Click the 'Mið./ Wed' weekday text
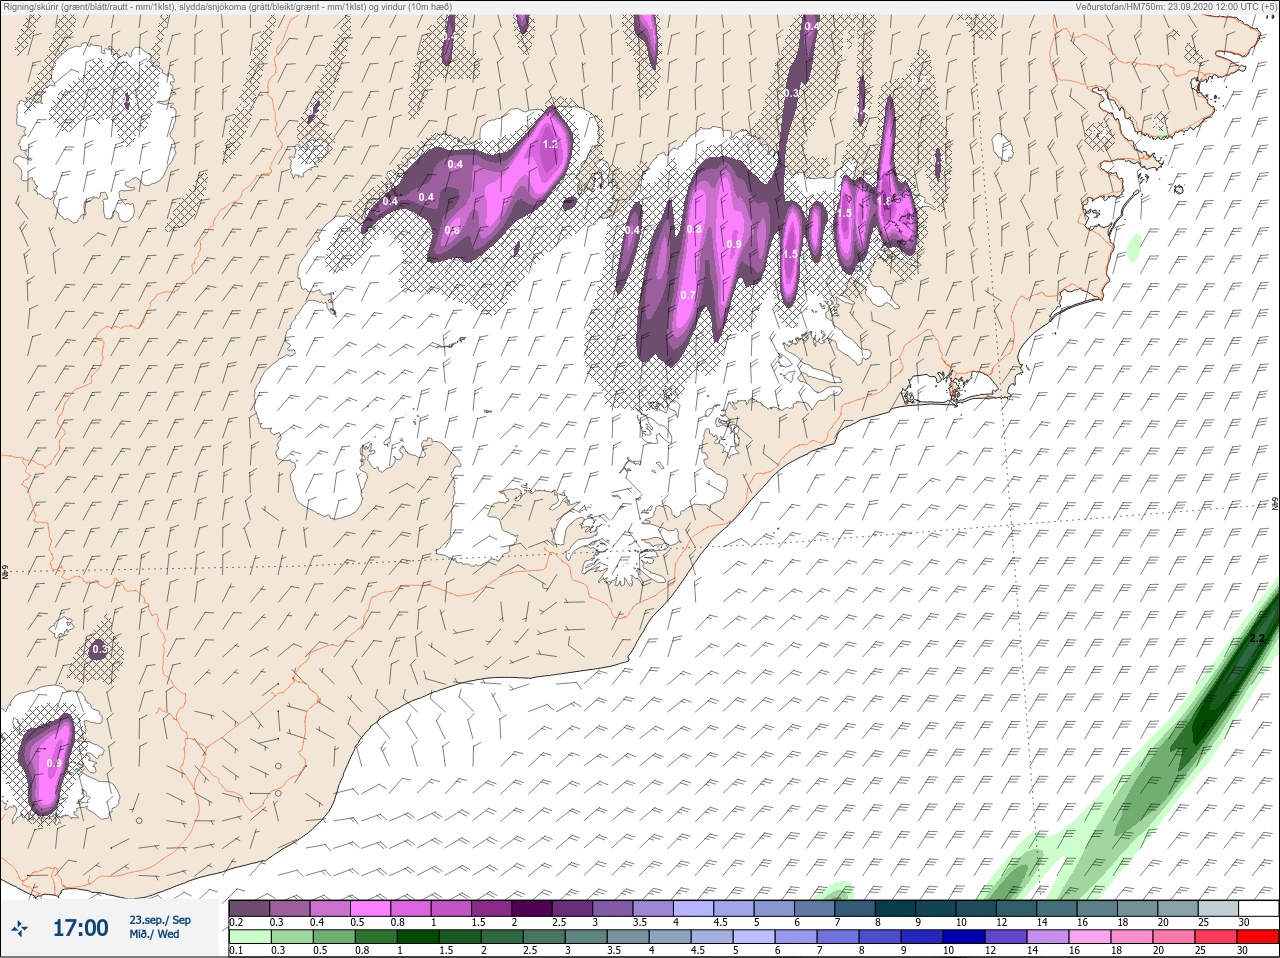The image size is (1280, 958). 154,935
